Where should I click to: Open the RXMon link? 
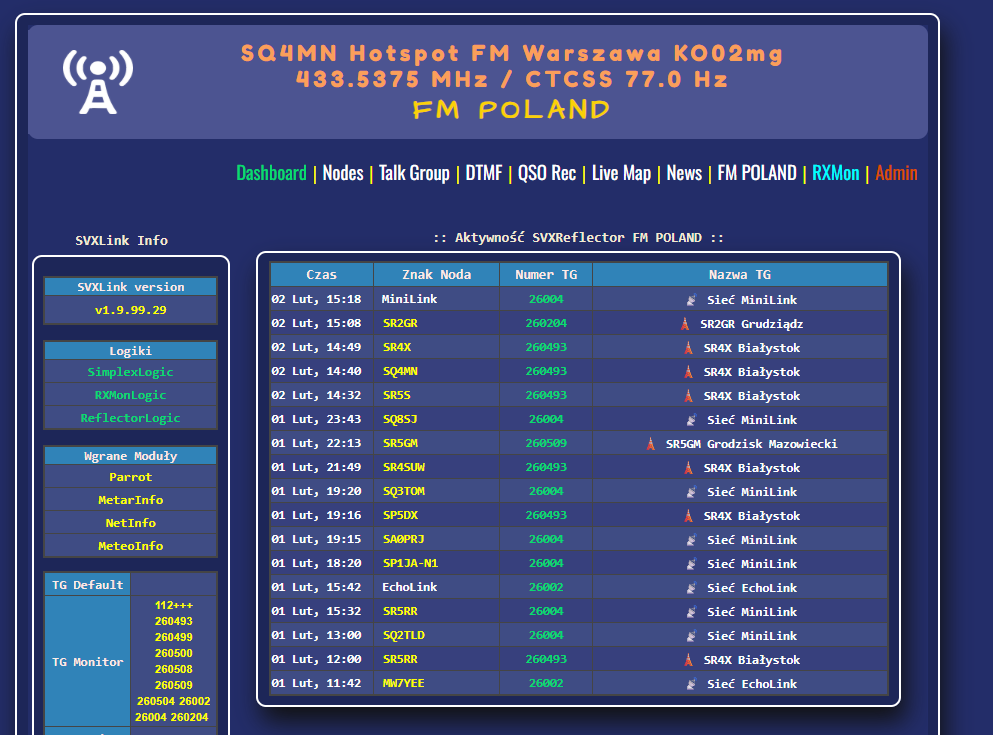[835, 173]
